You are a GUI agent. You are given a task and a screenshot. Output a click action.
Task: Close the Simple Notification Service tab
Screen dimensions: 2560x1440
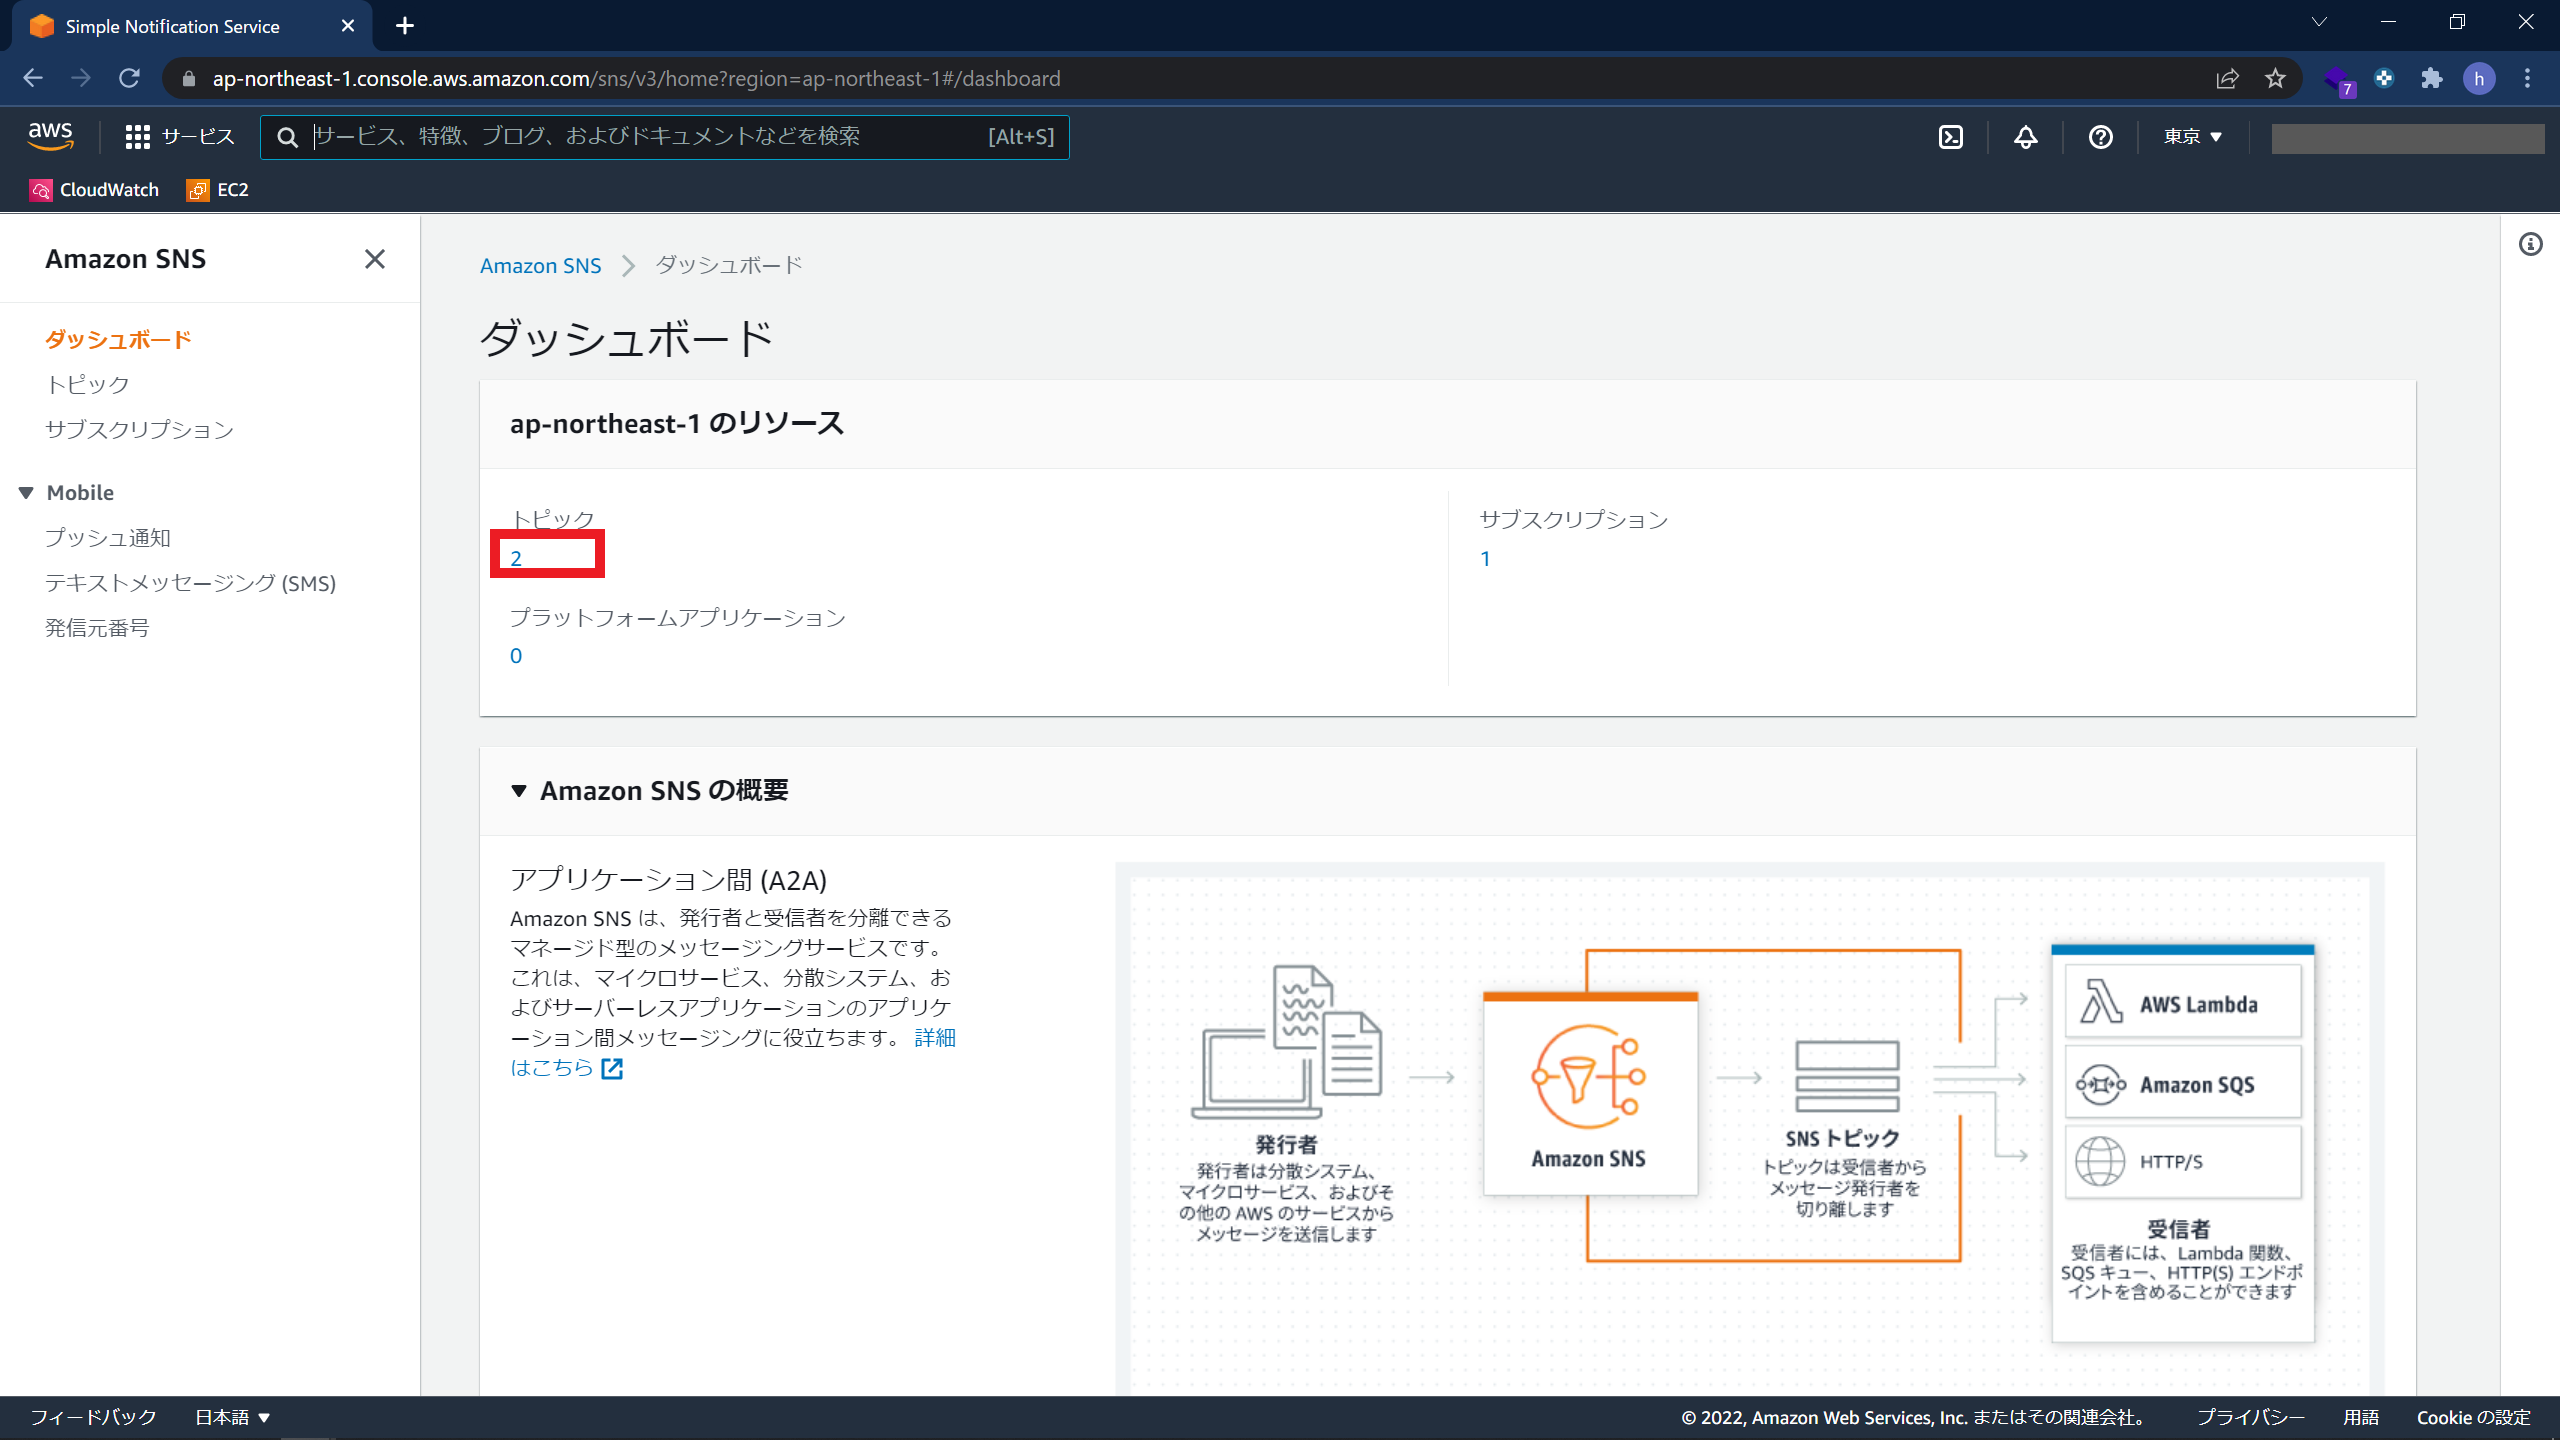348,26
